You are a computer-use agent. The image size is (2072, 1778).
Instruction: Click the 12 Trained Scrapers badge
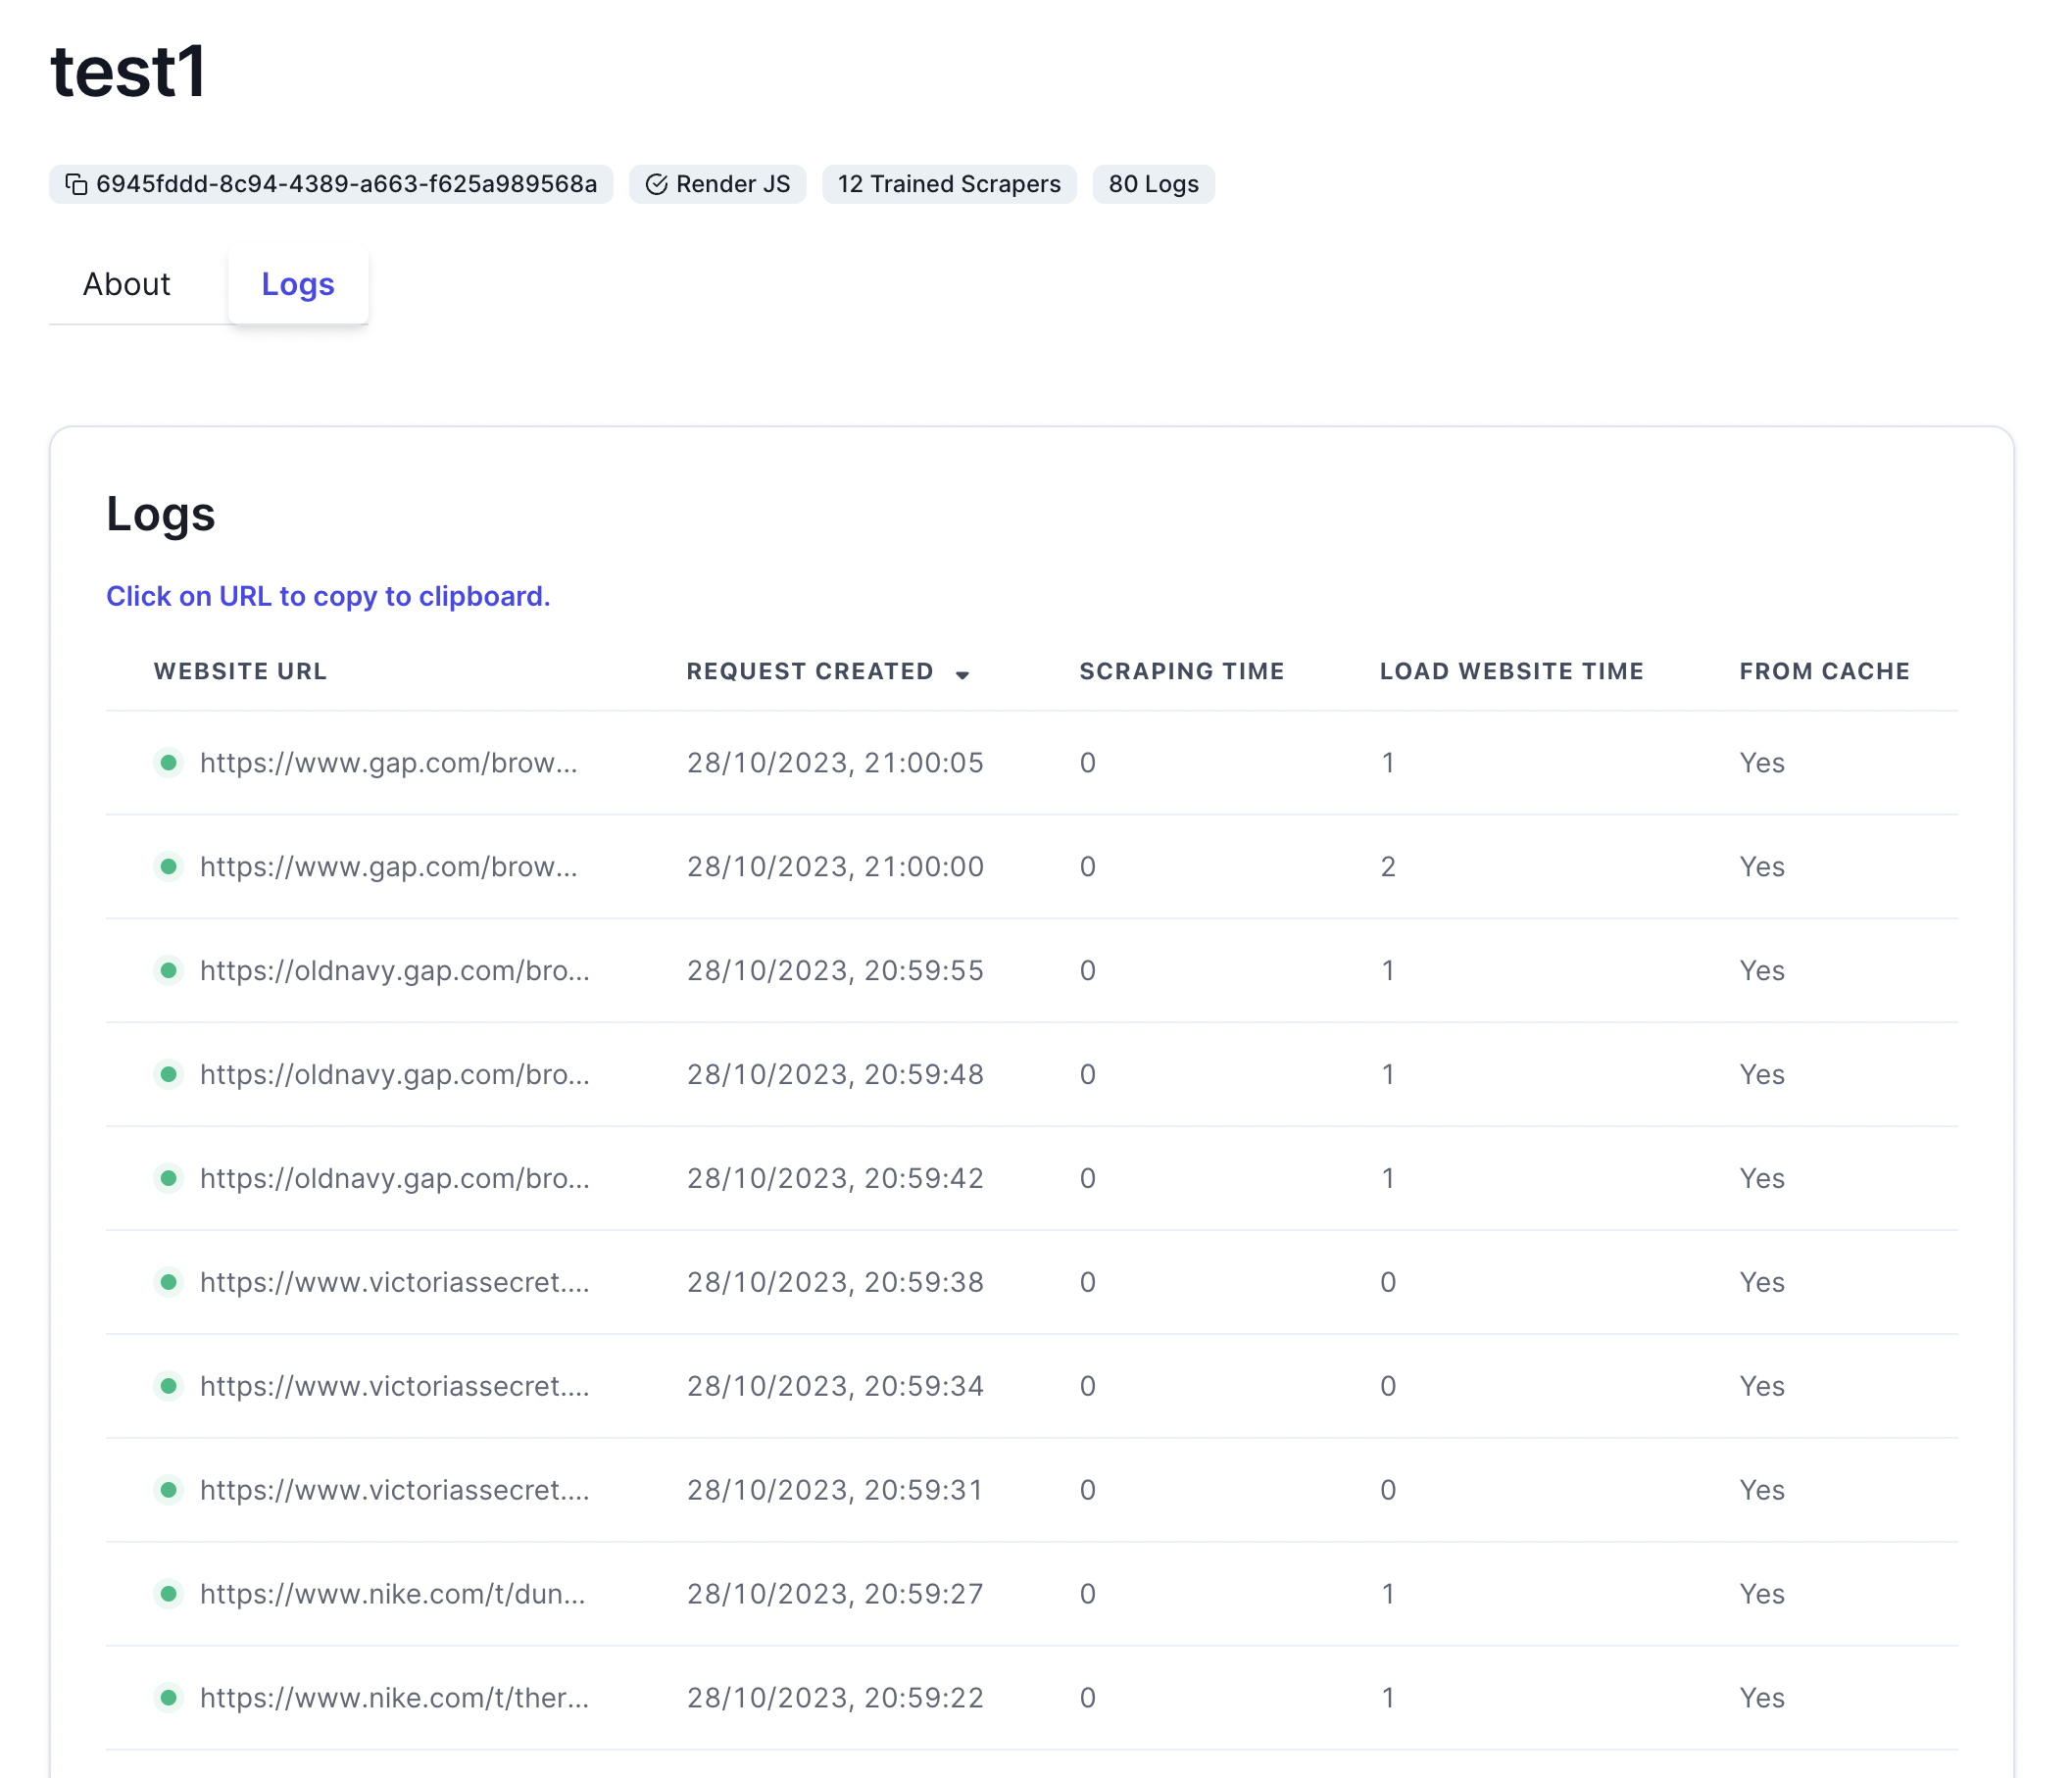coord(948,184)
